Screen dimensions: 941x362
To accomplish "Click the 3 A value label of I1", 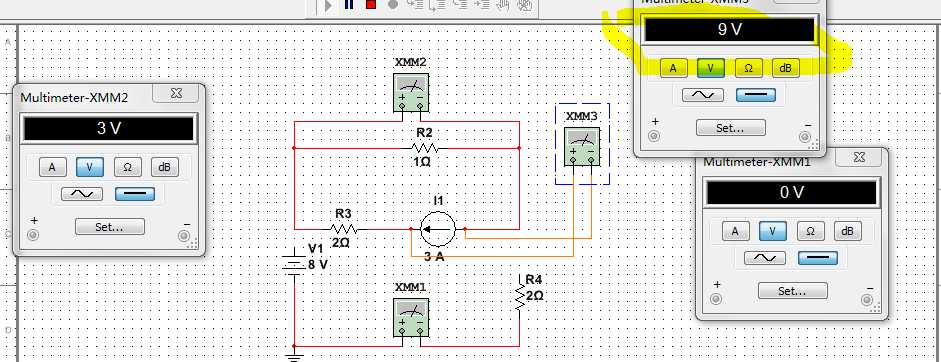I will coord(434,257).
